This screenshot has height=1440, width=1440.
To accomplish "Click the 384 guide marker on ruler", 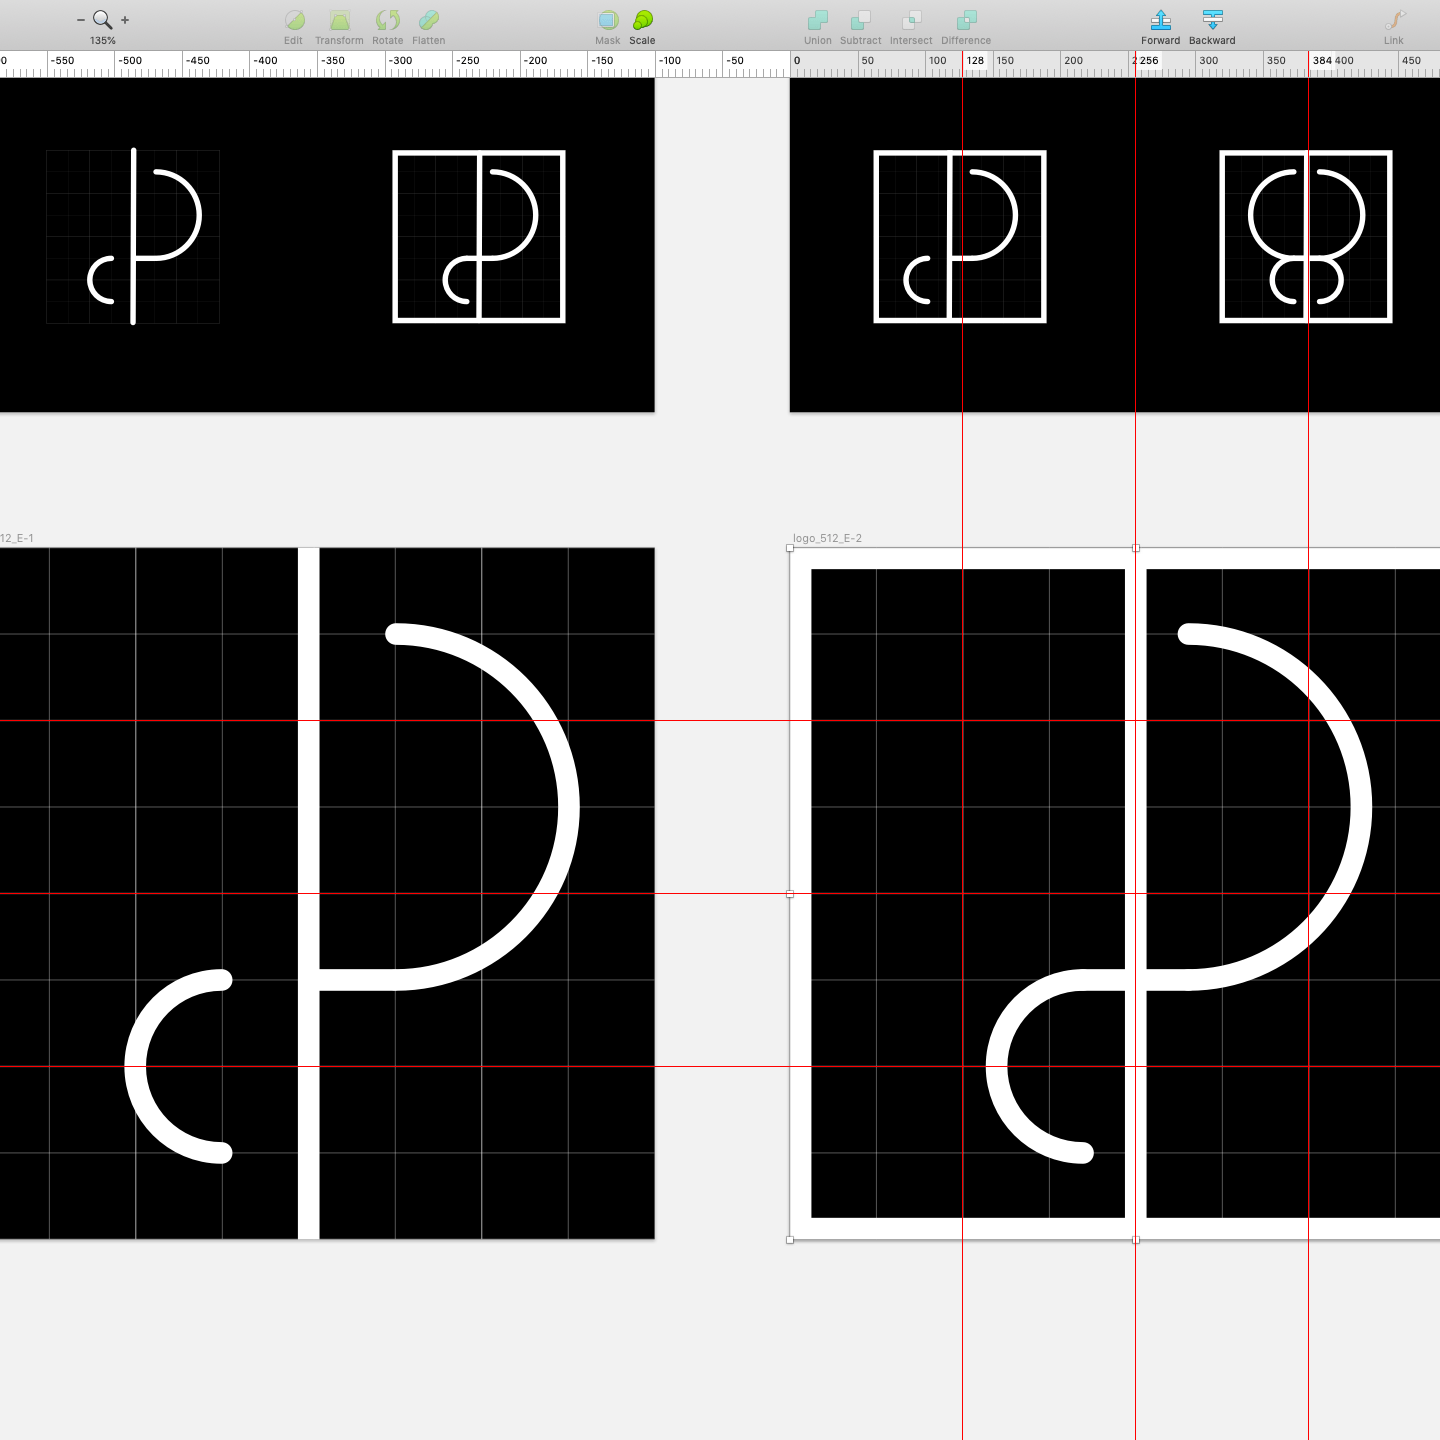I will [1322, 61].
